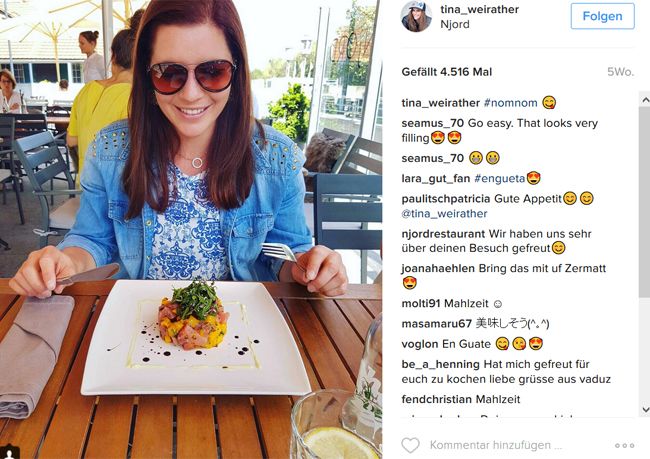Click the Gefällt 4.516 Mal likes count
The image size is (650, 459).
click(446, 72)
